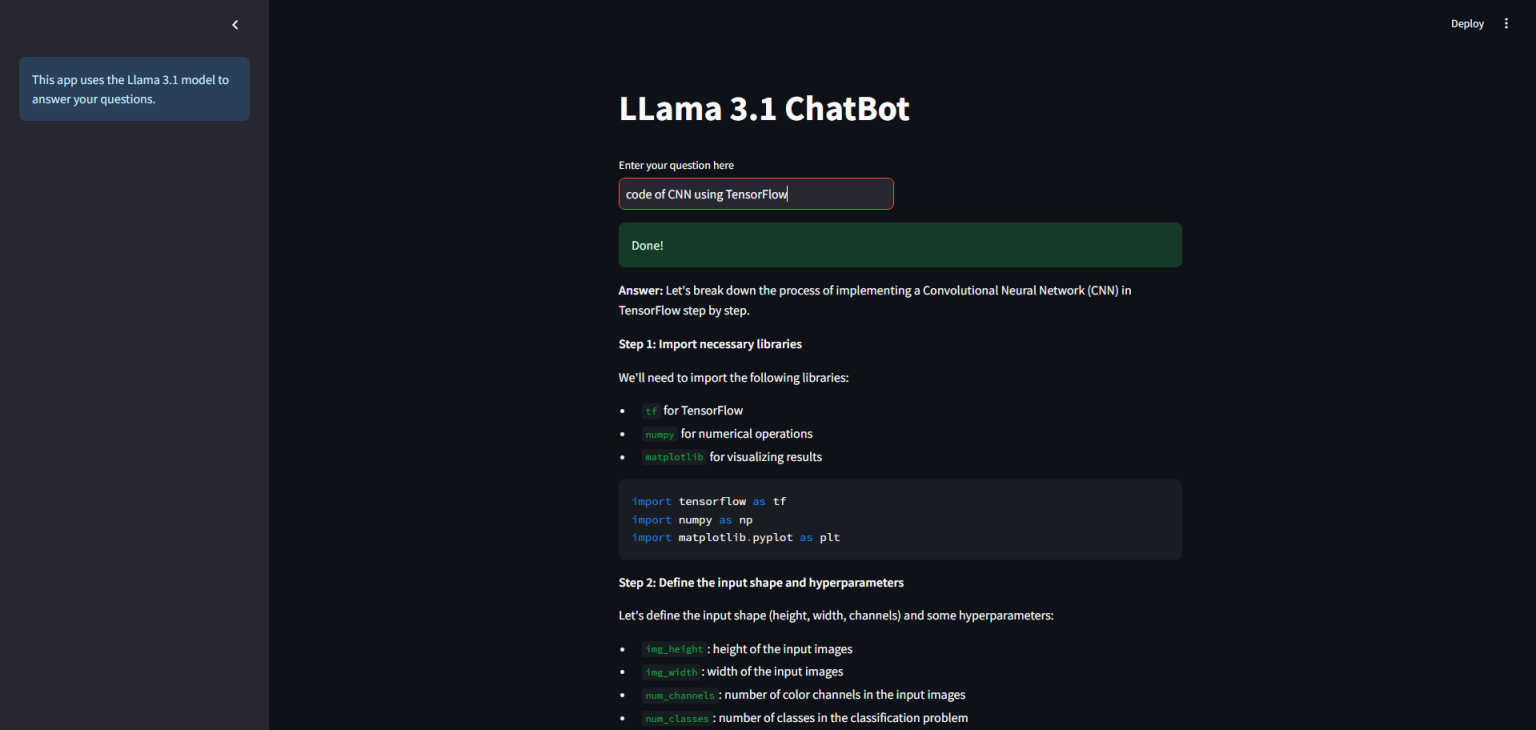Image resolution: width=1536 pixels, height=730 pixels.
Task: Click the Step 2 hyperparameters heading
Action: pyautogui.click(x=761, y=582)
